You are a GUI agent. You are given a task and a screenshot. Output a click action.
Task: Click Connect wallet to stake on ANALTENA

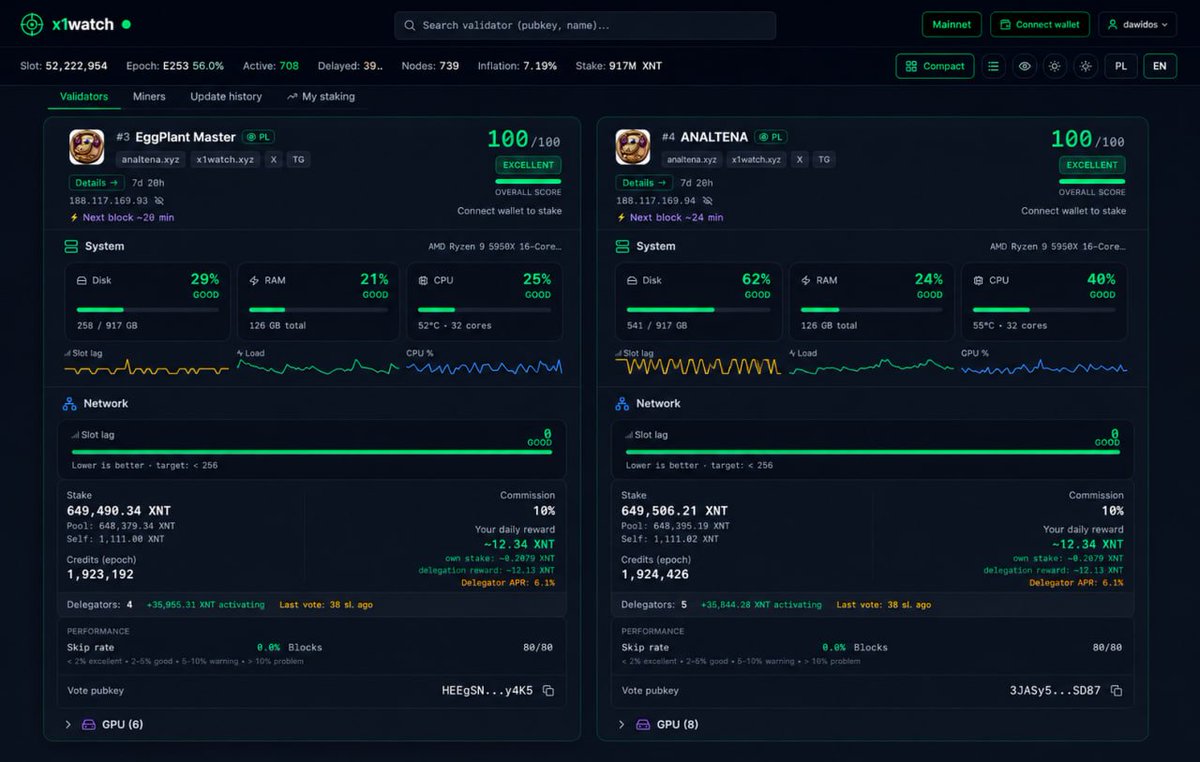click(1073, 211)
